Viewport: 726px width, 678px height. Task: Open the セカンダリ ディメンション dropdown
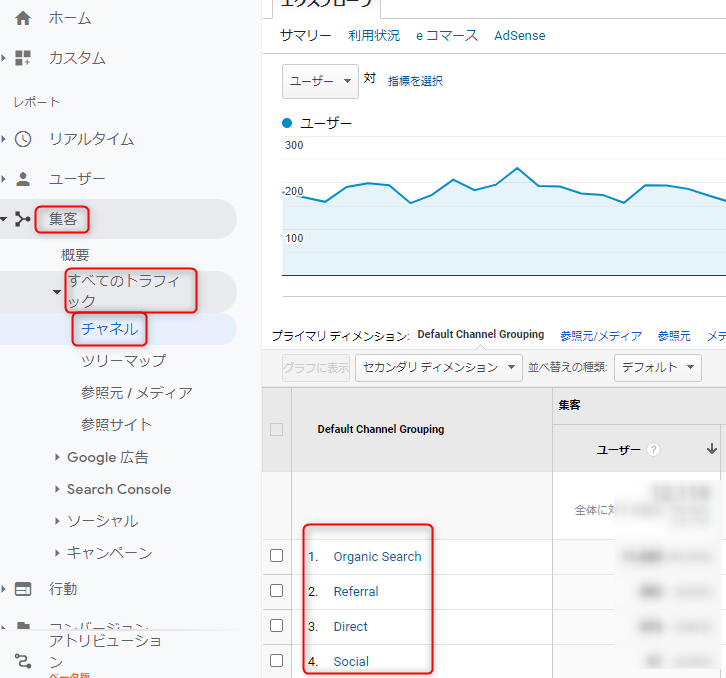point(438,368)
